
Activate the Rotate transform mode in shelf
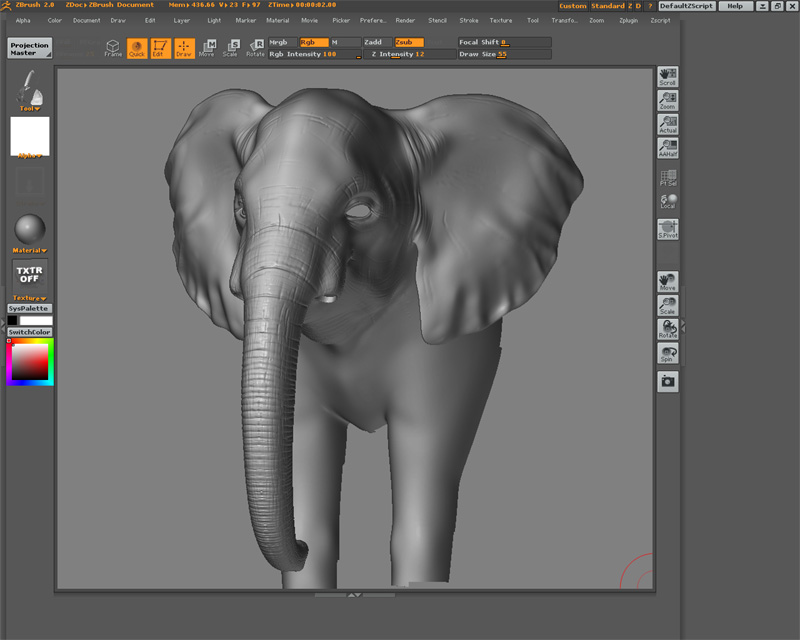point(255,48)
